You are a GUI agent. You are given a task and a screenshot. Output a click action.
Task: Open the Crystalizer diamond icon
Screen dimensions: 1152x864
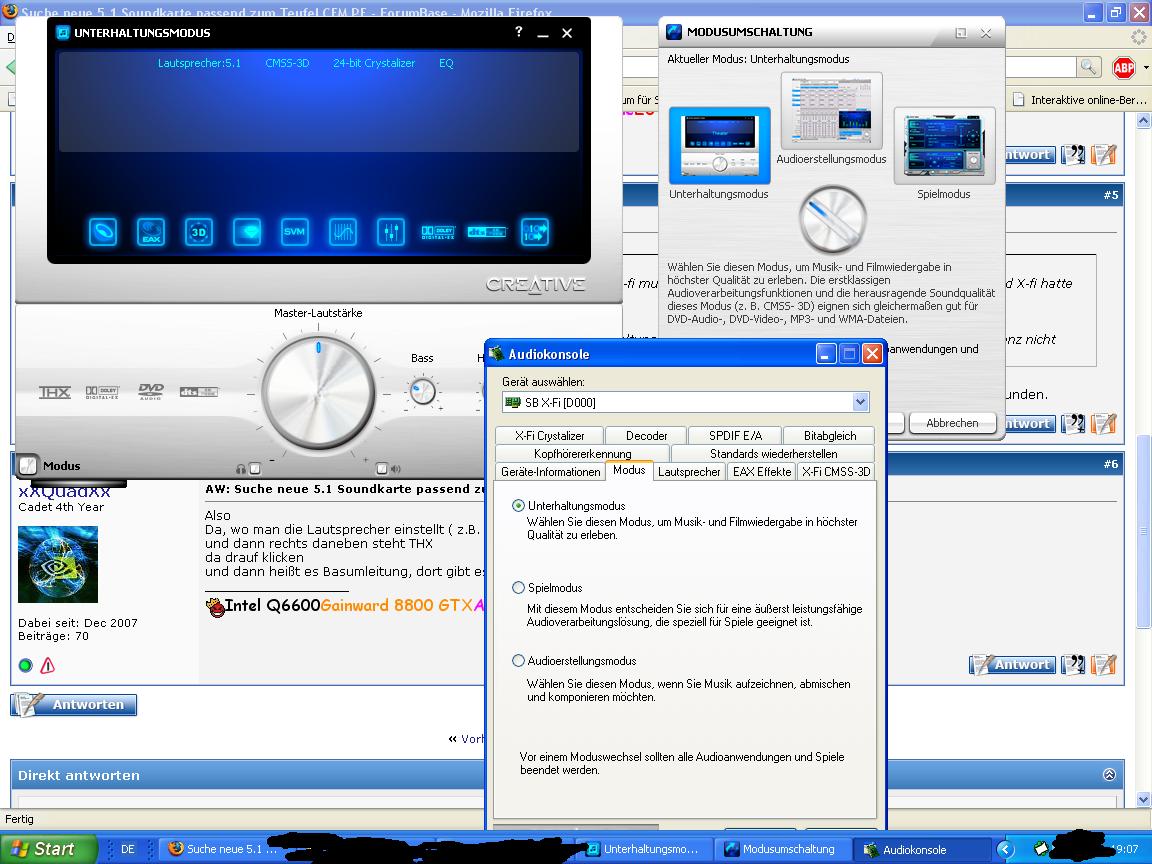(x=247, y=232)
